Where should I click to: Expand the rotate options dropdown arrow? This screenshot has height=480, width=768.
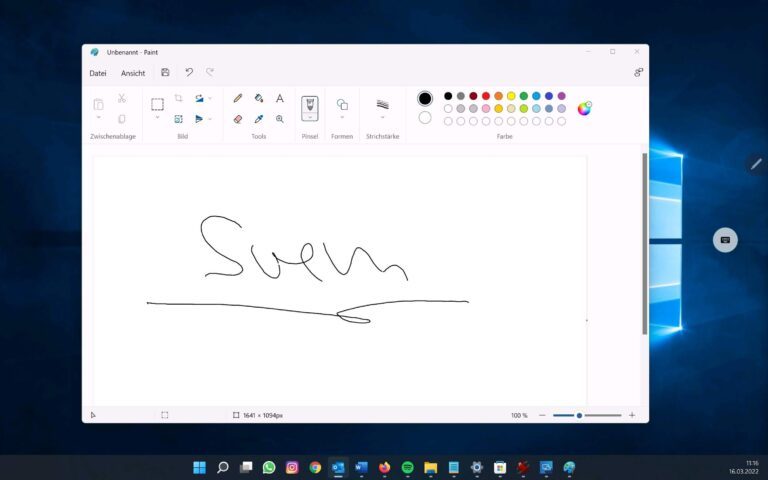coord(210,98)
